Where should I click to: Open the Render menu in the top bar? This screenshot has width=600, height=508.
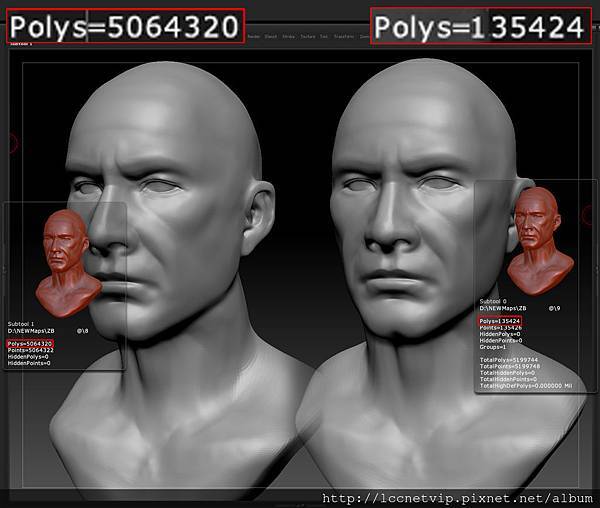tap(254, 36)
